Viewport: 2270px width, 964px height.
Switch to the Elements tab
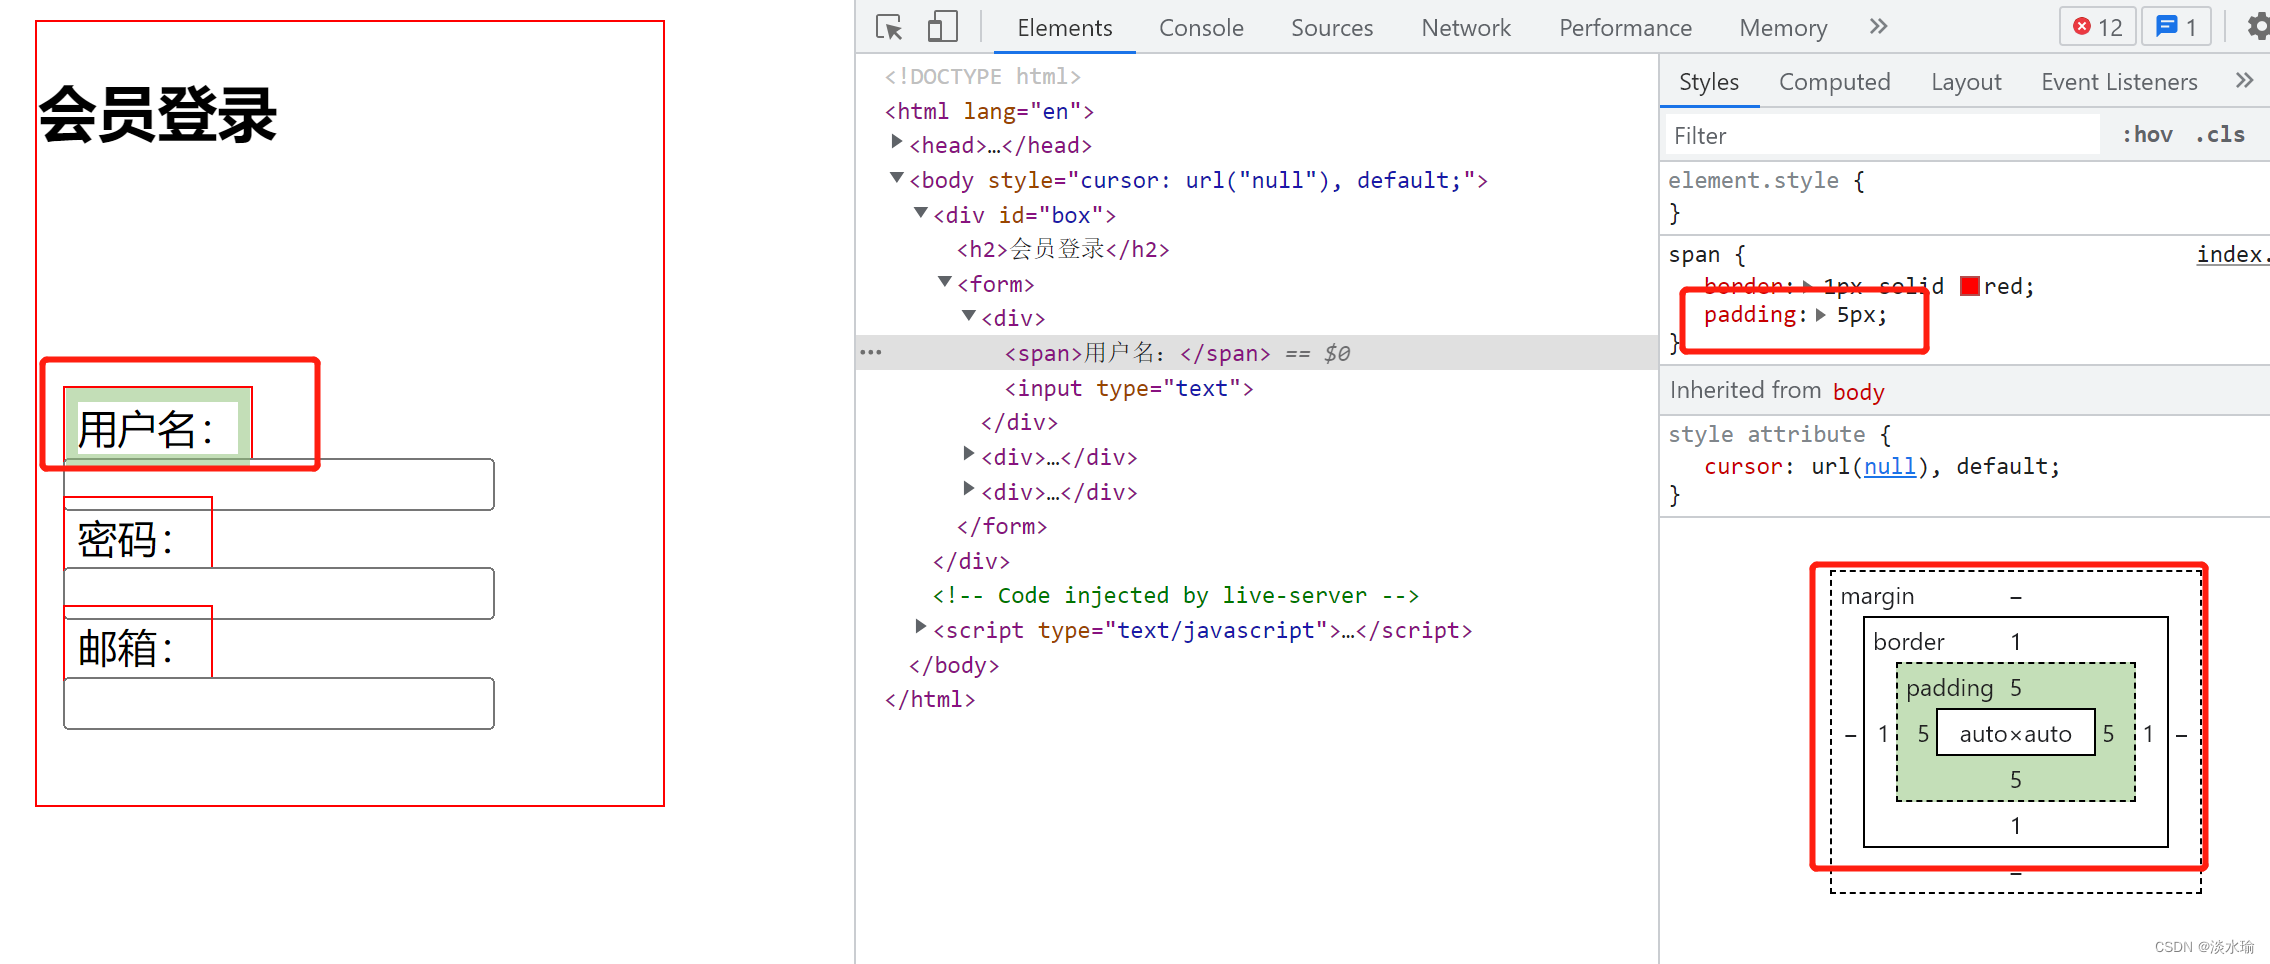[1064, 28]
